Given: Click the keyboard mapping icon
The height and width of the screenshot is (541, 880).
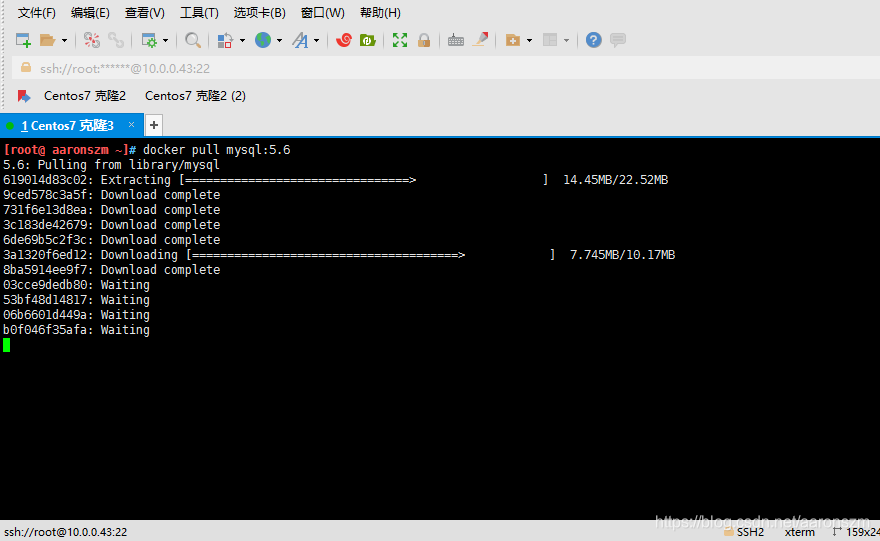Looking at the screenshot, I should [456, 40].
